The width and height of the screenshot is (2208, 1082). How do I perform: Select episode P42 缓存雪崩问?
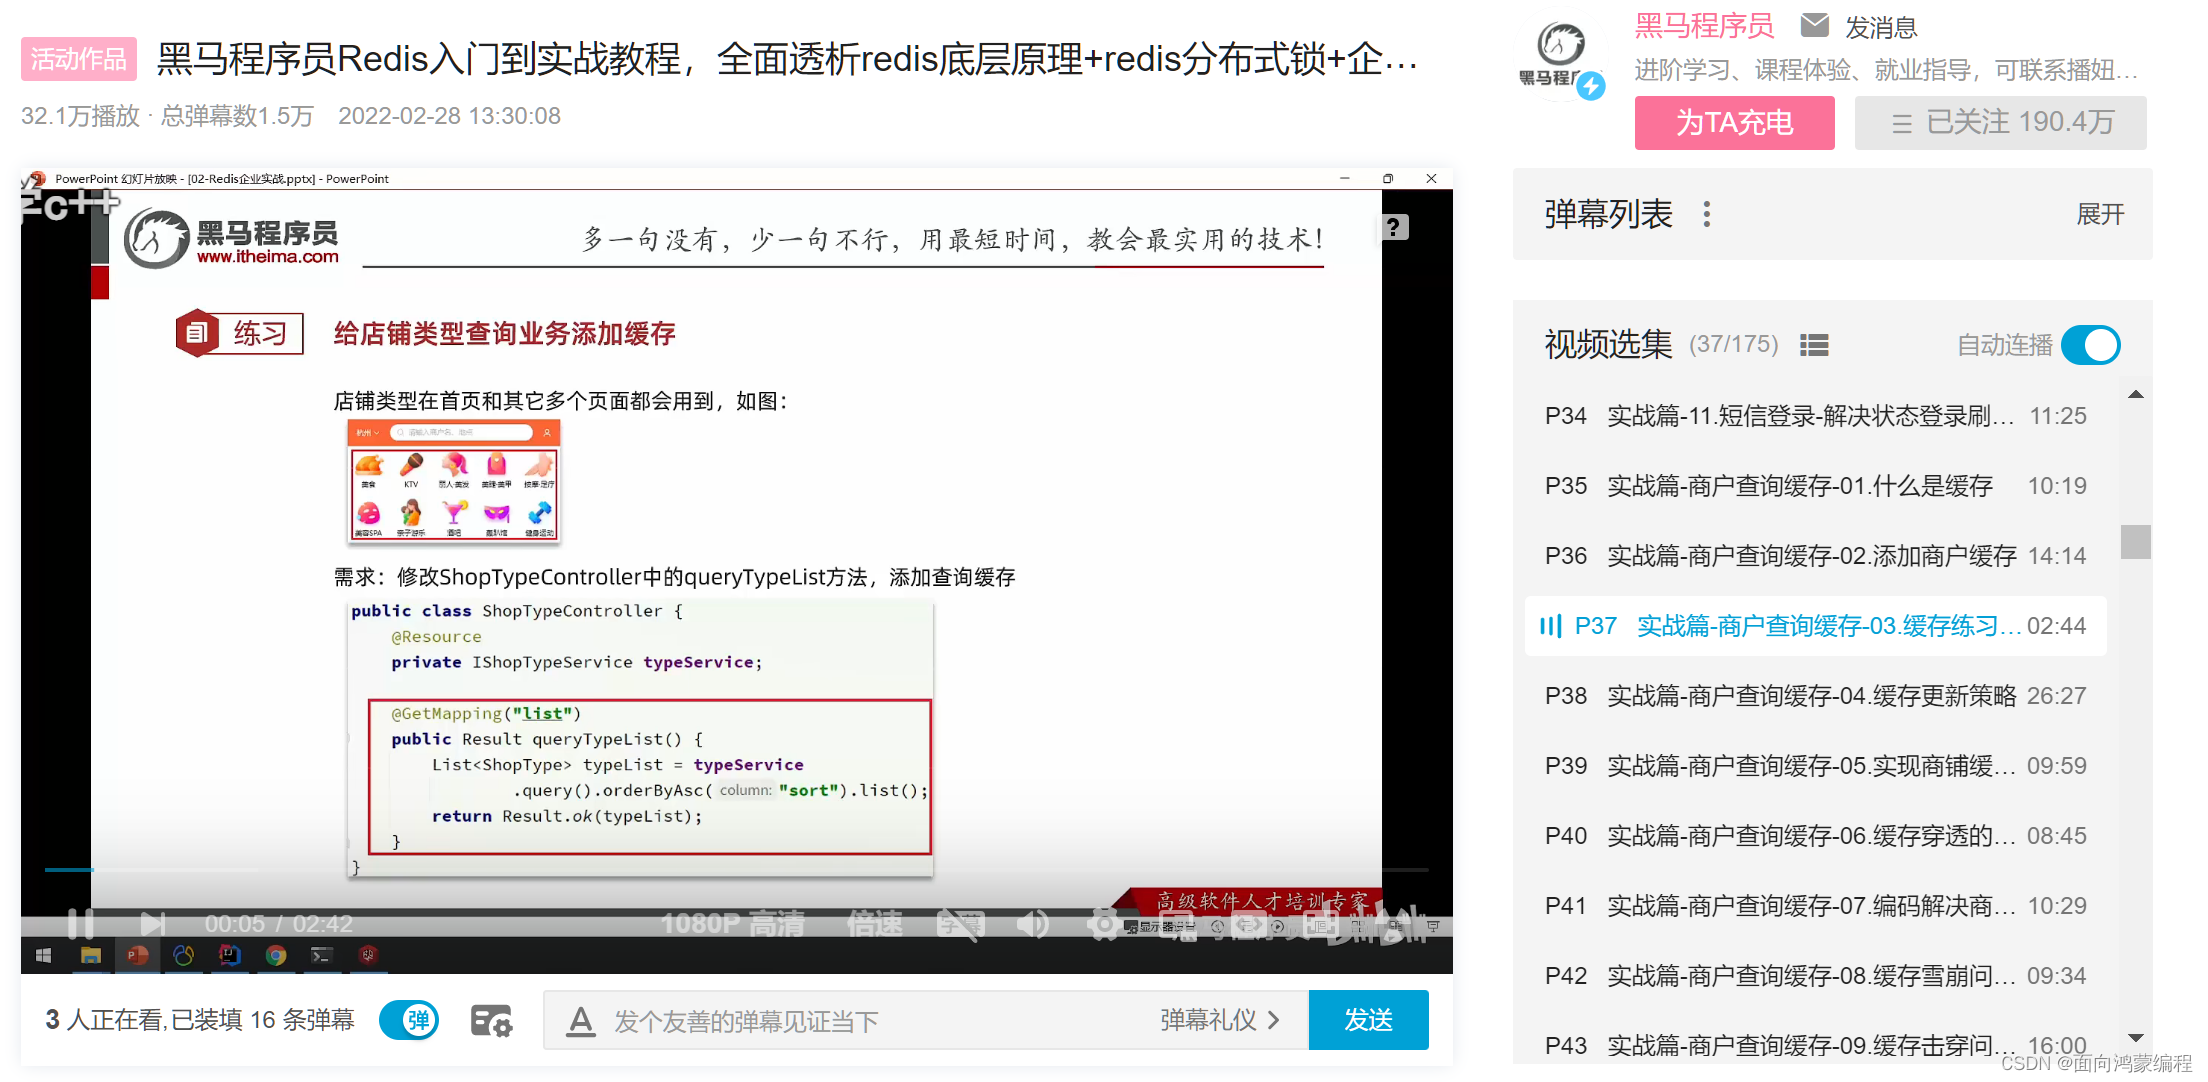pyautogui.click(x=1815, y=976)
